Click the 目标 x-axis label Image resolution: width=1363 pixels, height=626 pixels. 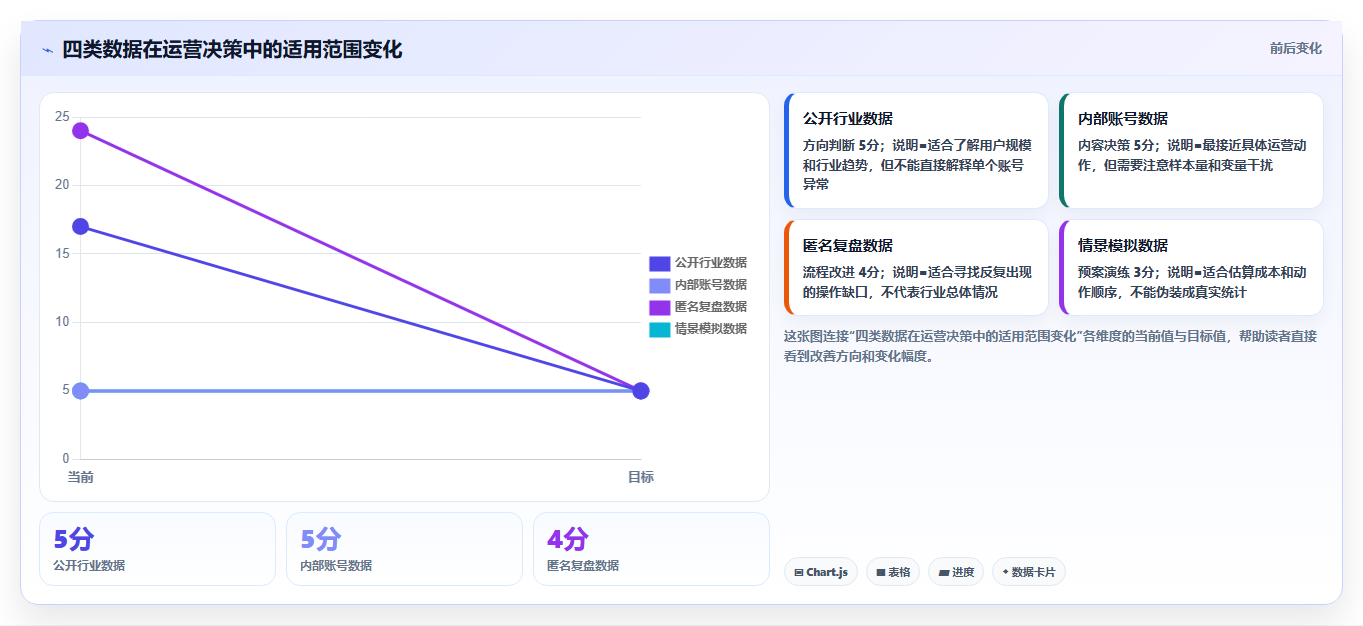[641, 477]
